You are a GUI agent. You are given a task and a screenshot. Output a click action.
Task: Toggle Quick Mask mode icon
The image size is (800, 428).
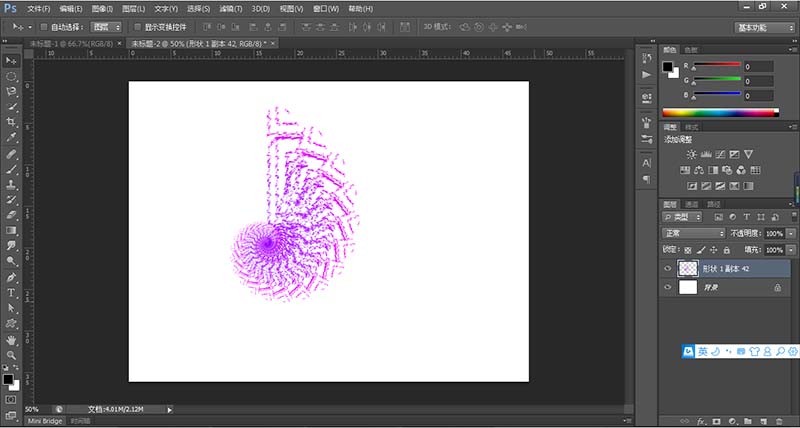coord(11,399)
